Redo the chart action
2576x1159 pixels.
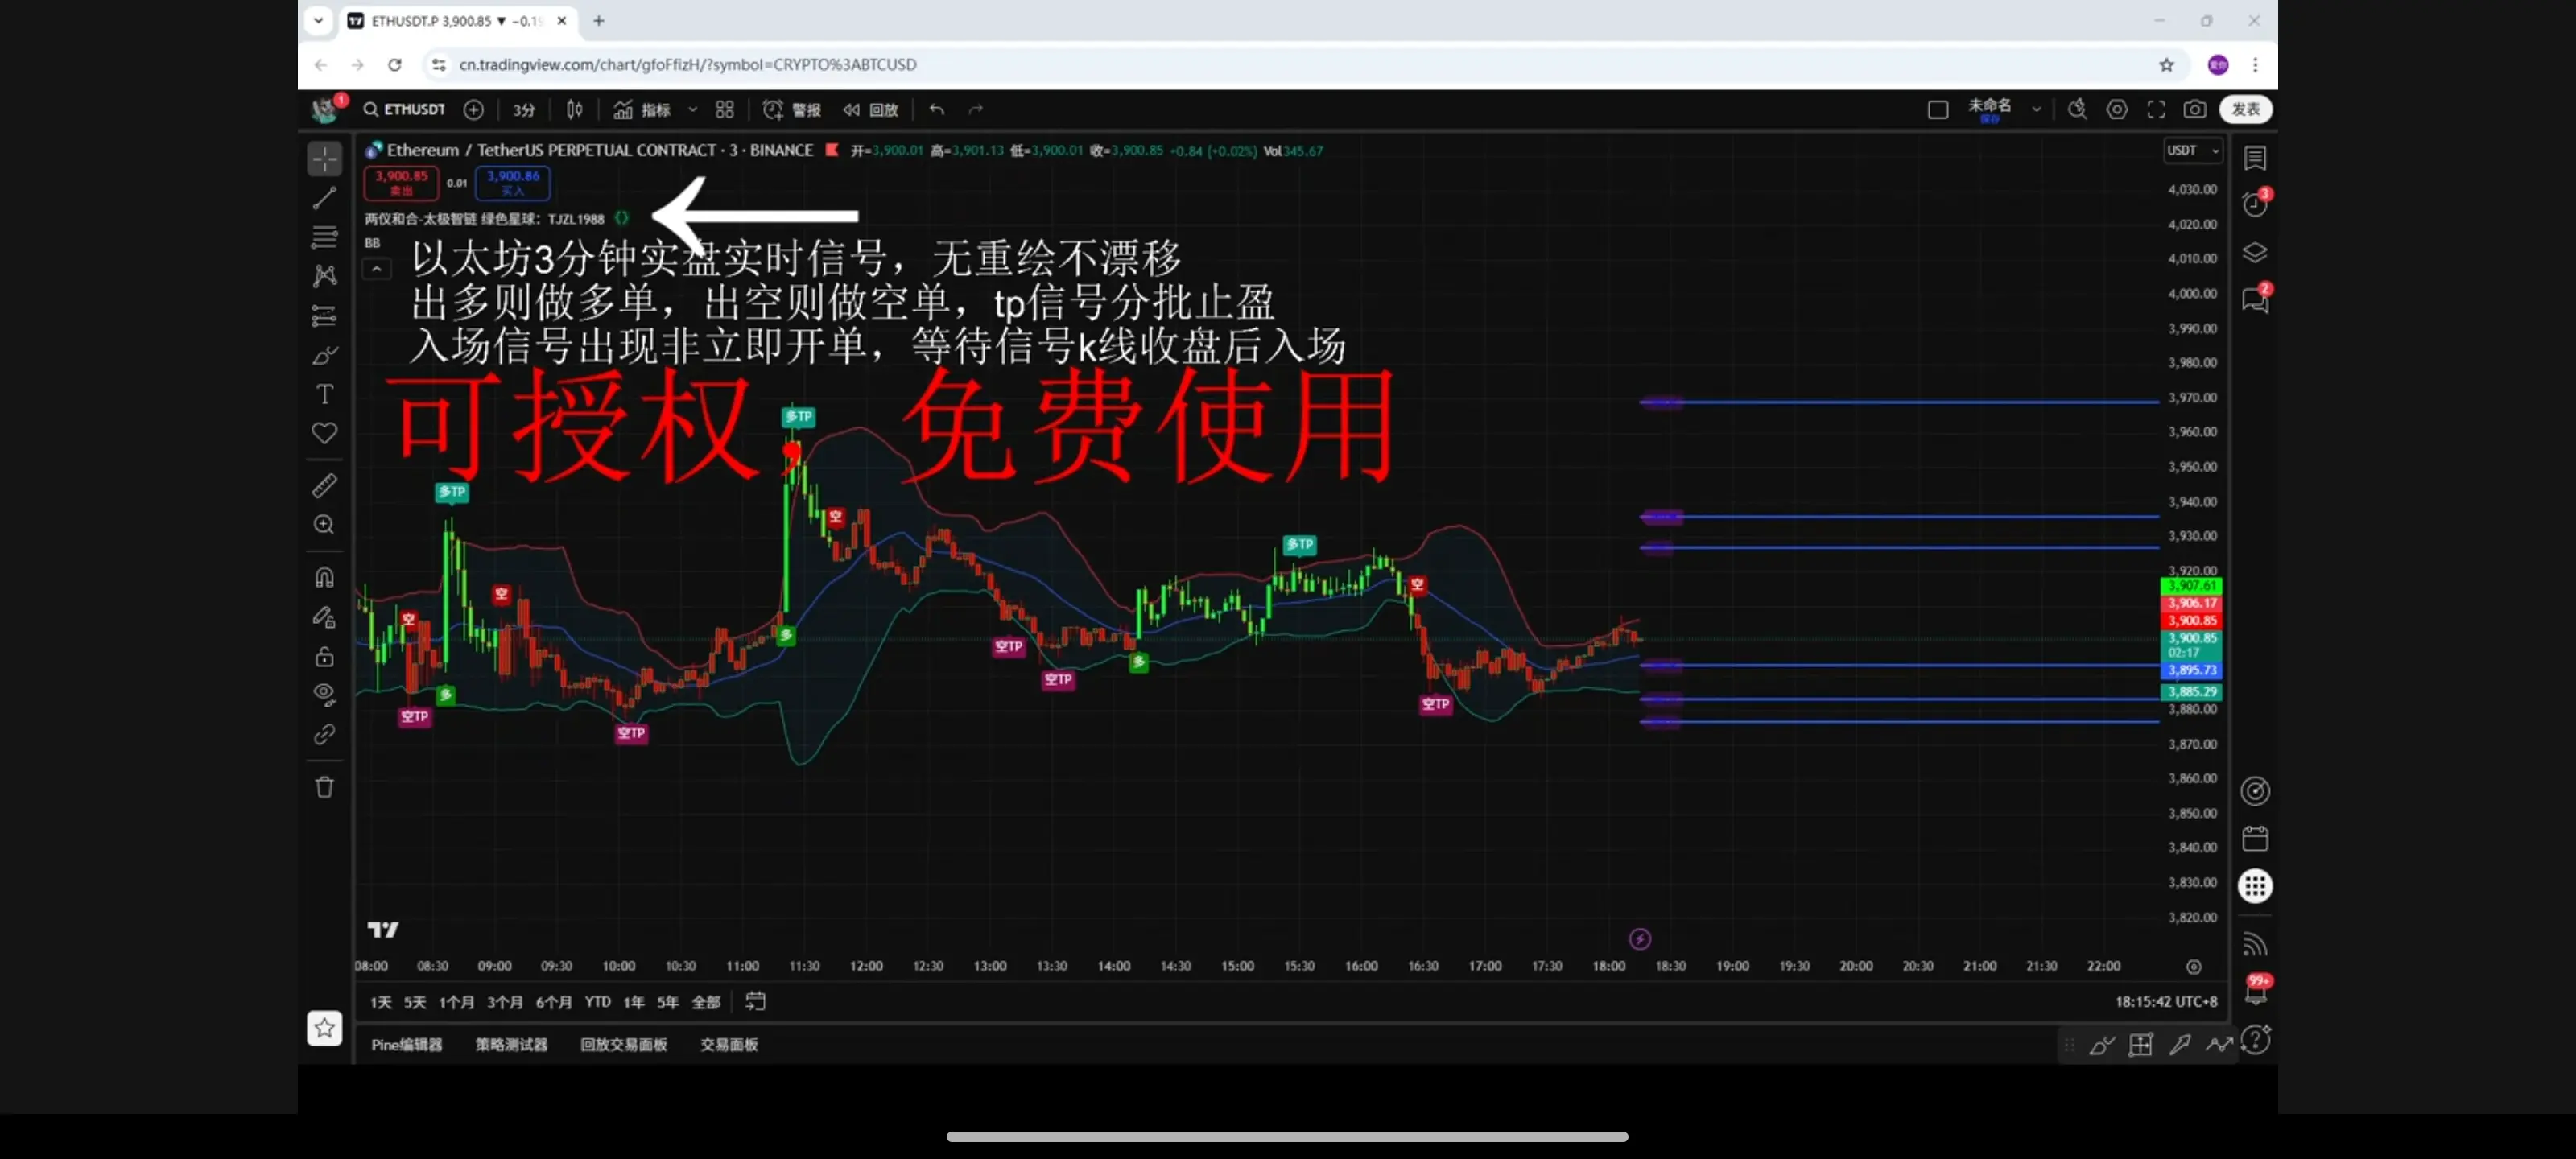click(x=976, y=110)
